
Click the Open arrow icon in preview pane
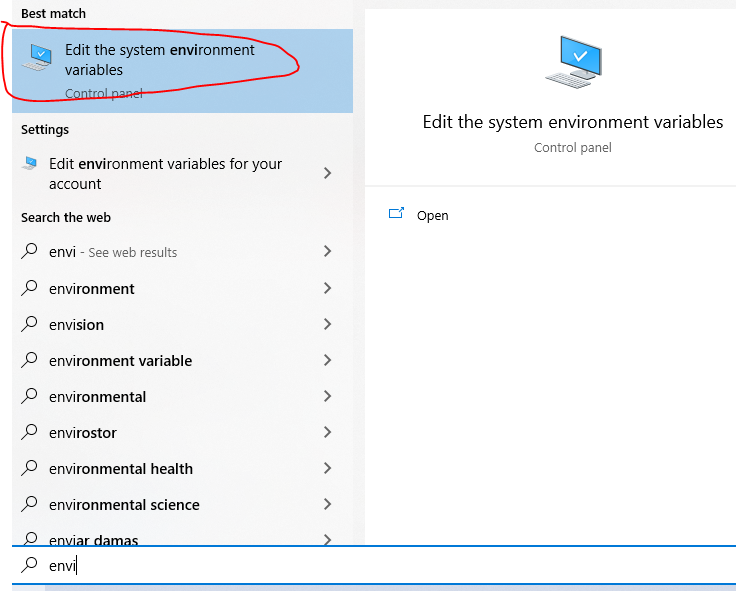coord(396,214)
